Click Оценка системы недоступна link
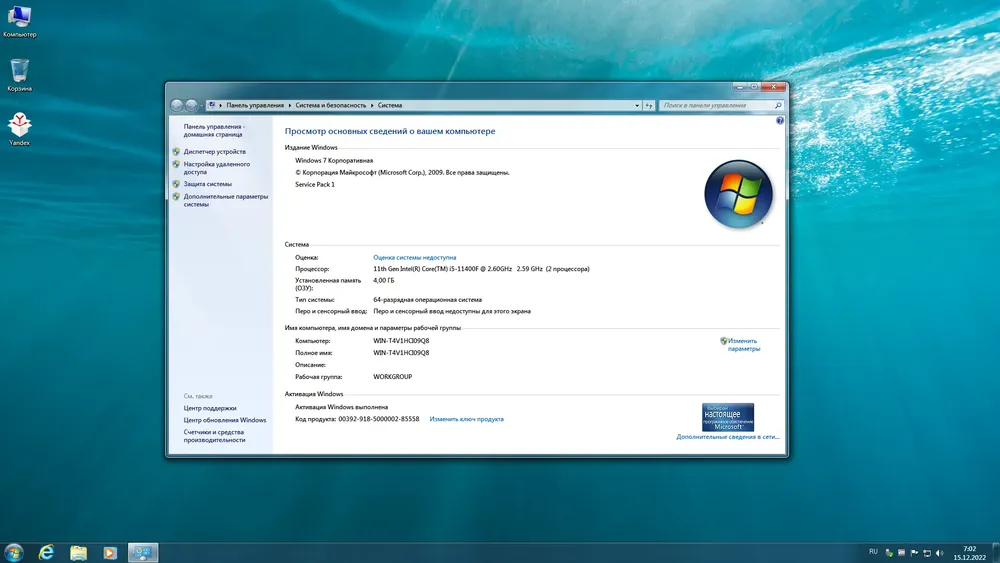 coord(415,258)
